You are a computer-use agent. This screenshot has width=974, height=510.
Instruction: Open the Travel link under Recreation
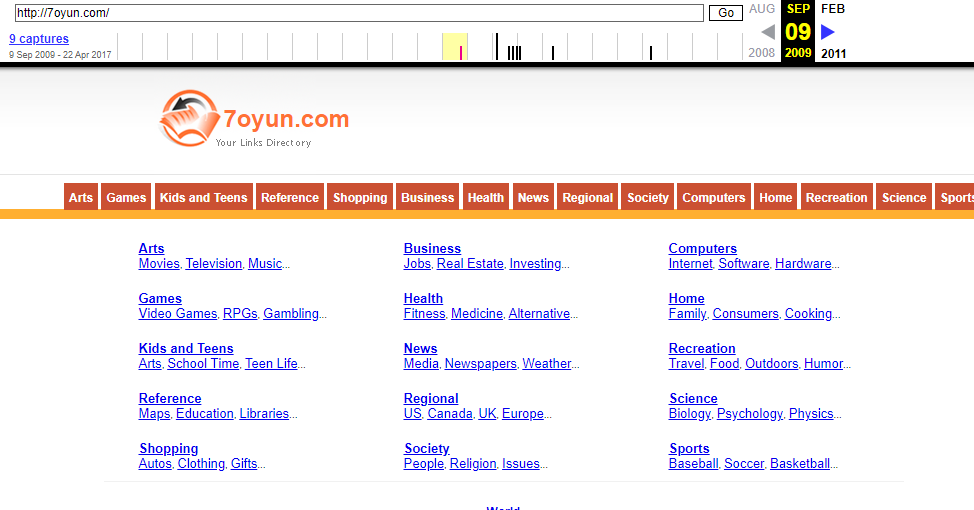coord(686,363)
